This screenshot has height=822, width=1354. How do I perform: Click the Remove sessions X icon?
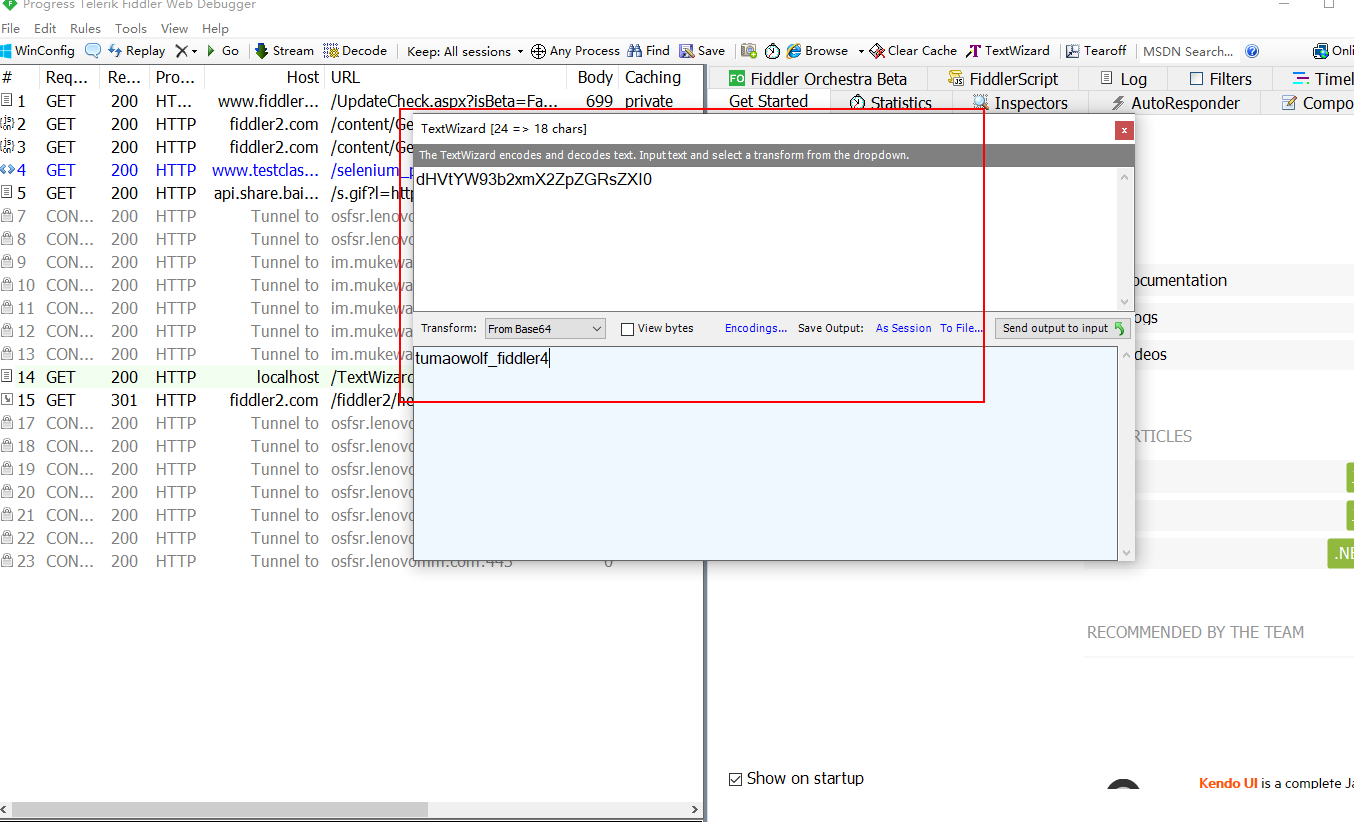(181, 51)
